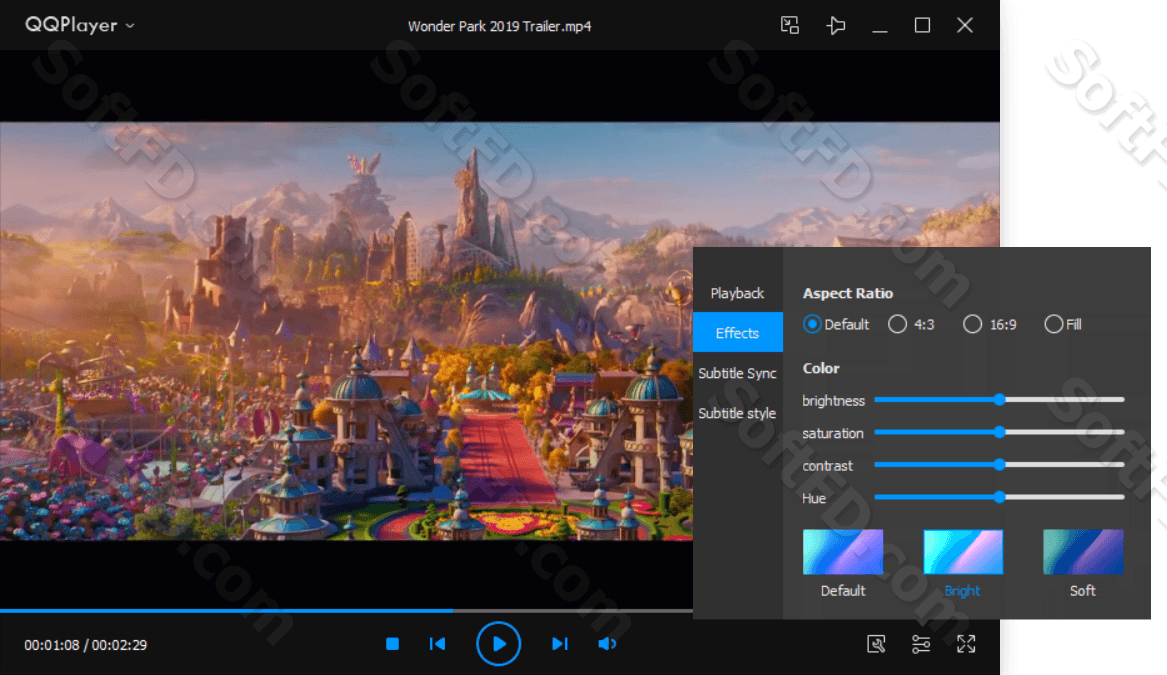Choose the 4:3 aspect ratio
This screenshot has height=675, width=1167.
pyautogui.click(x=898, y=324)
